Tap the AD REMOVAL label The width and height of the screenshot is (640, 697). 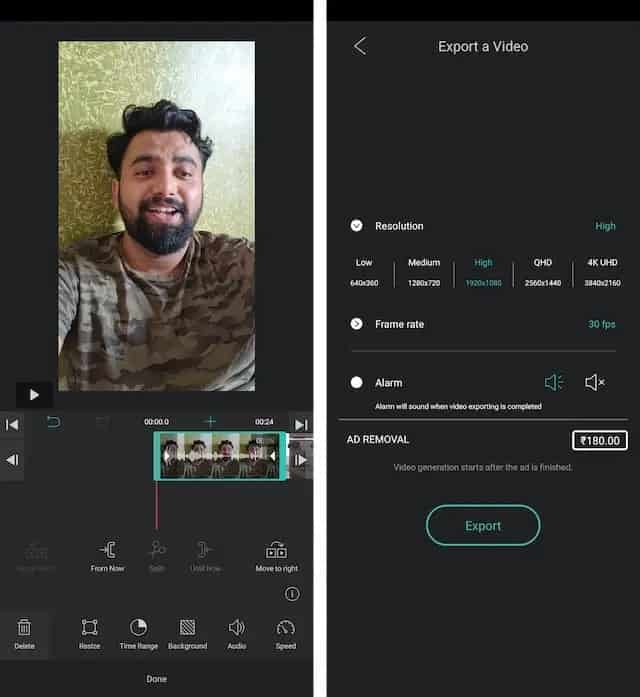378,440
